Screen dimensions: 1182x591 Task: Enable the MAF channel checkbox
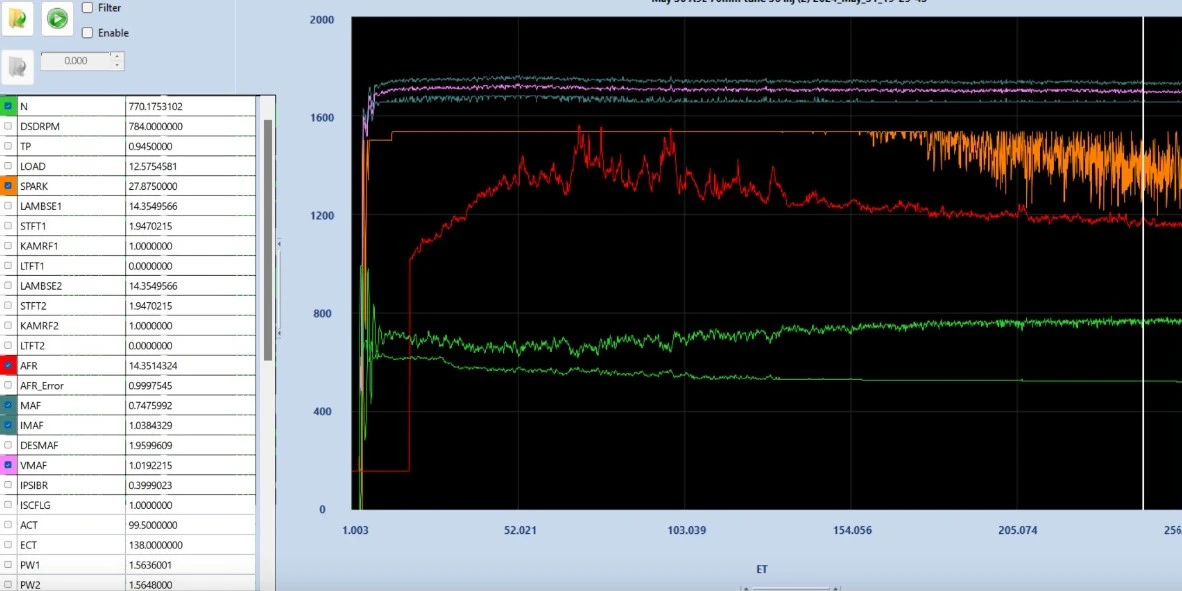[8, 406]
